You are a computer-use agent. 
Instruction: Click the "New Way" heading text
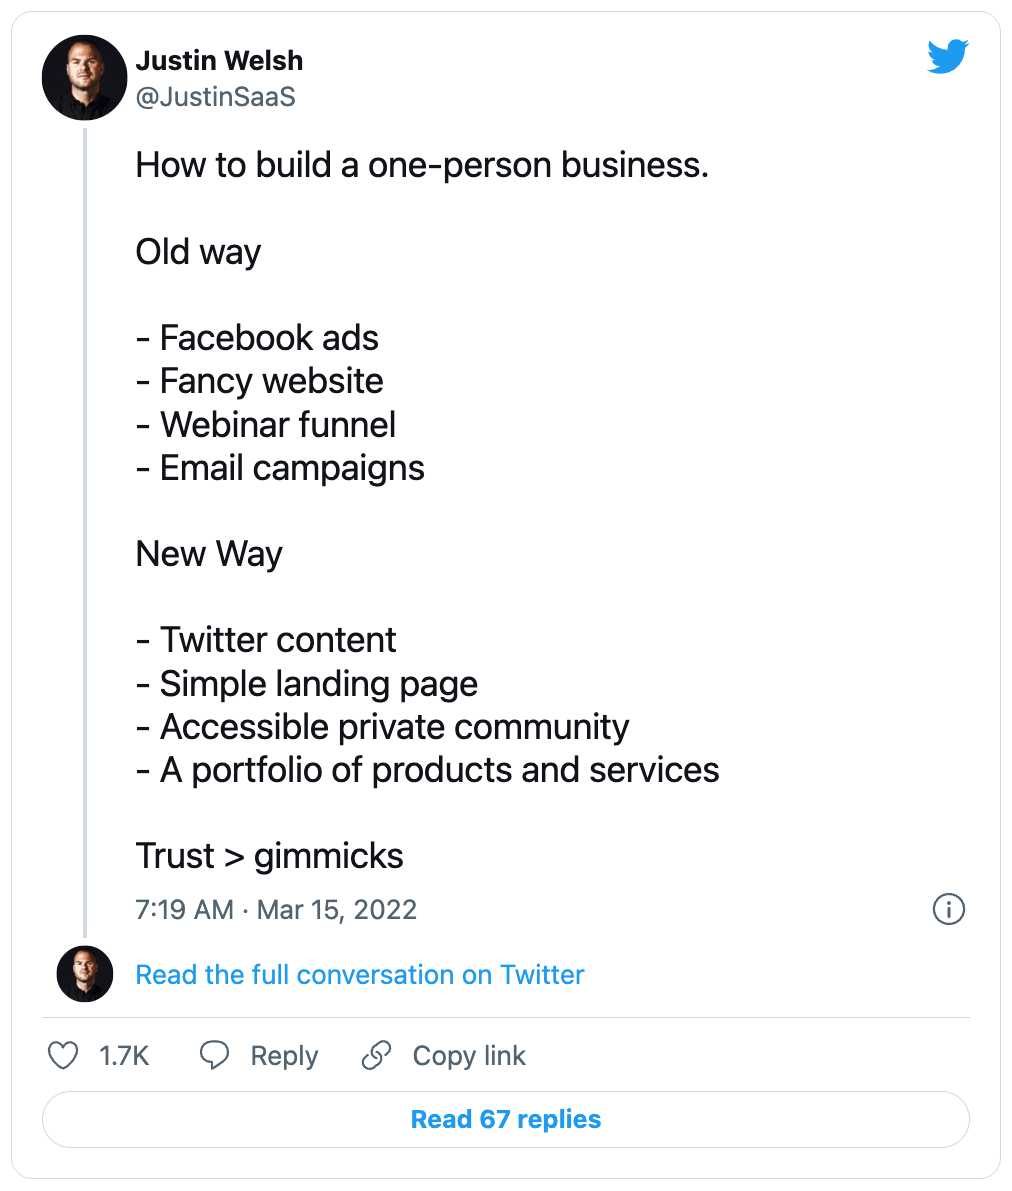(x=209, y=554)
